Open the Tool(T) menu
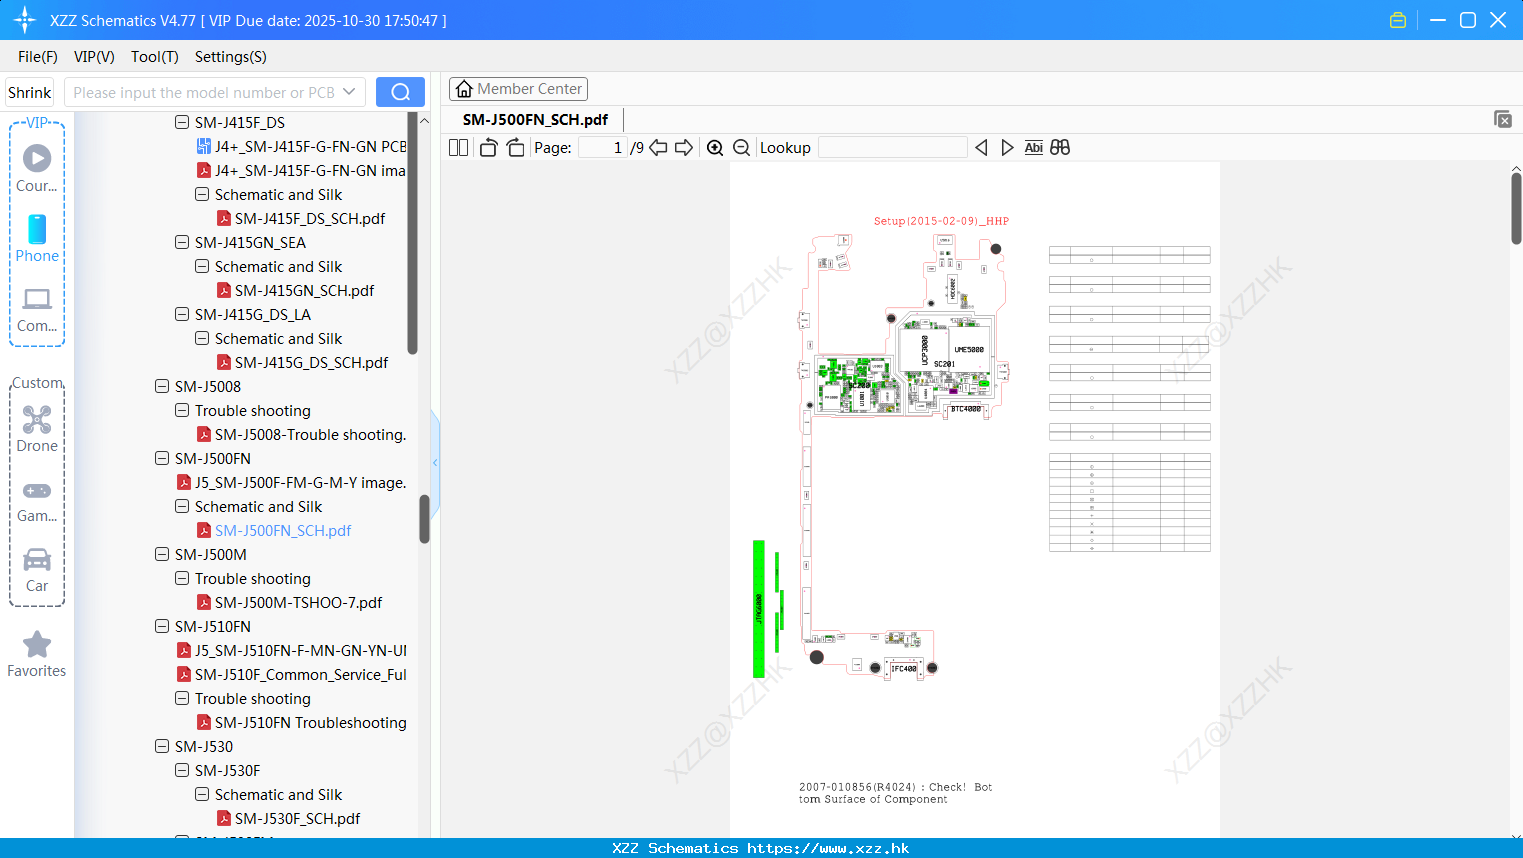The image size is (1523, 858). [155, 57]
